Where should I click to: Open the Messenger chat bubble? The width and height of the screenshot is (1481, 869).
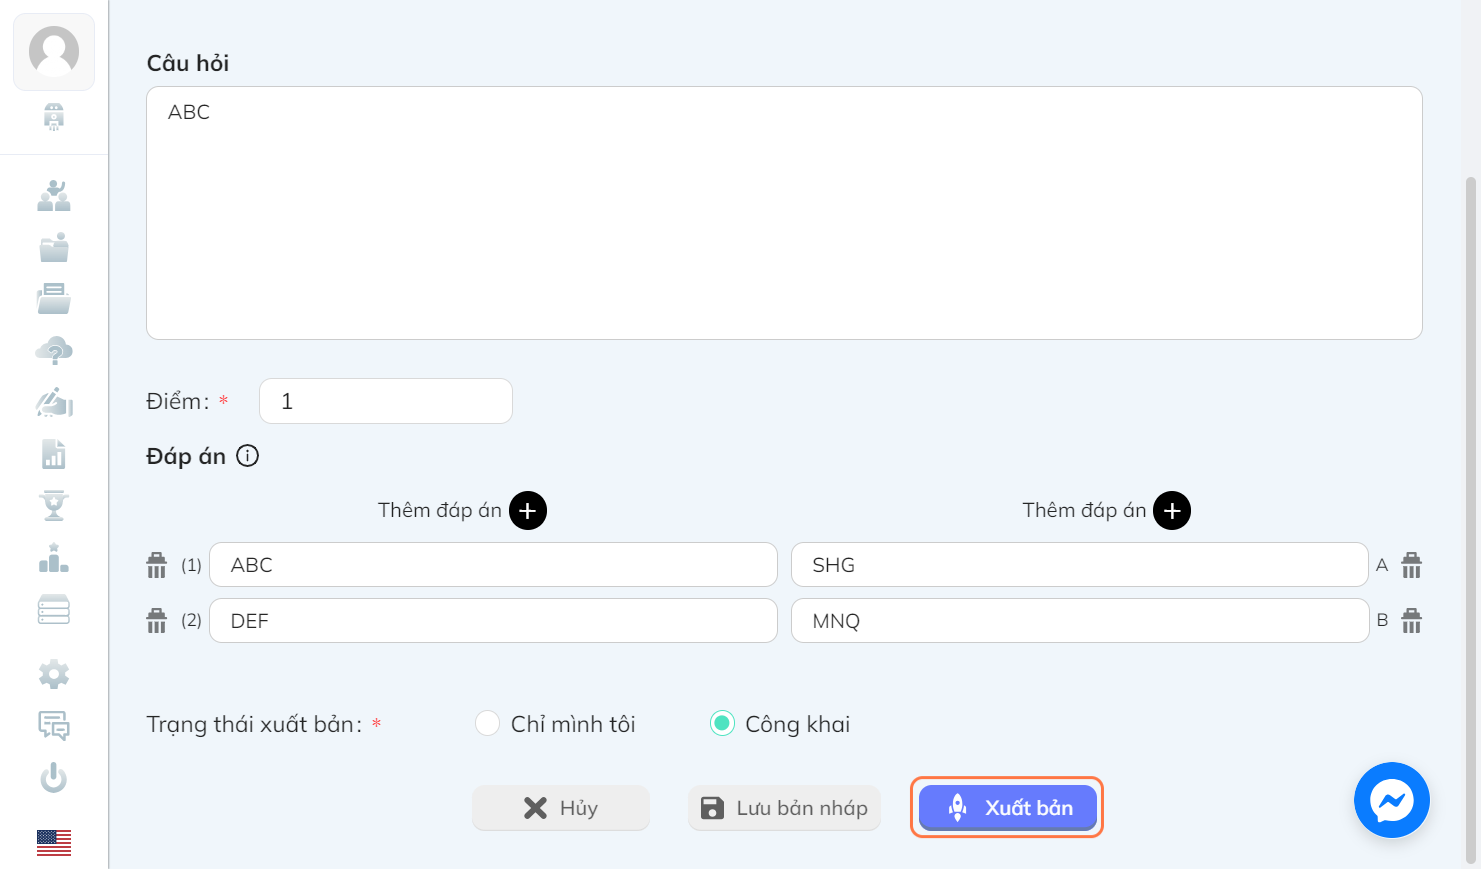coord(1391,800)
